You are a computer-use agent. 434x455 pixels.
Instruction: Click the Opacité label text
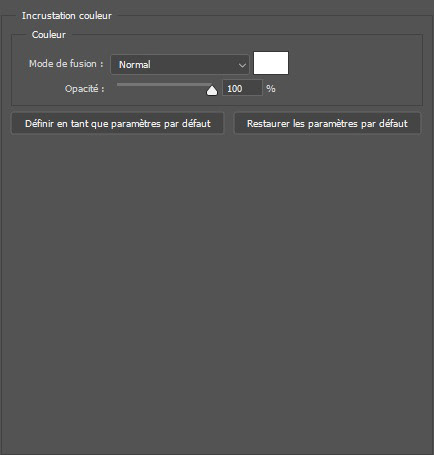84,89
